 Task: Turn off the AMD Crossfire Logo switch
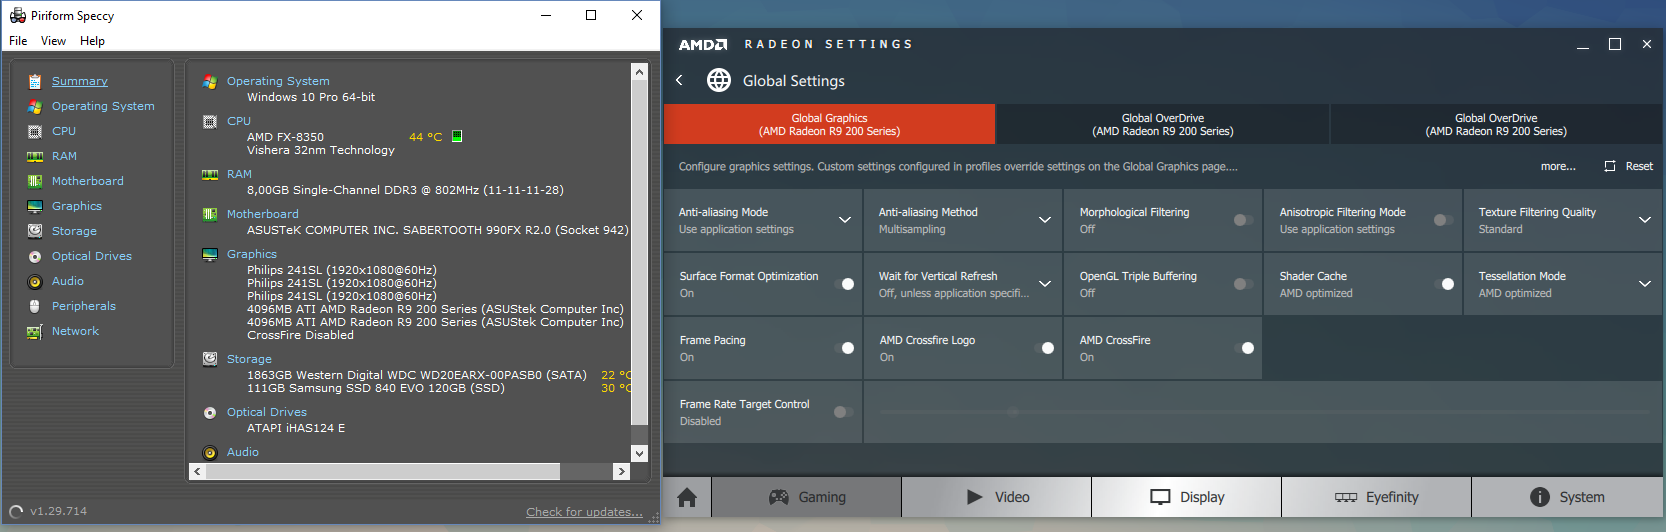click(1044, 348)
